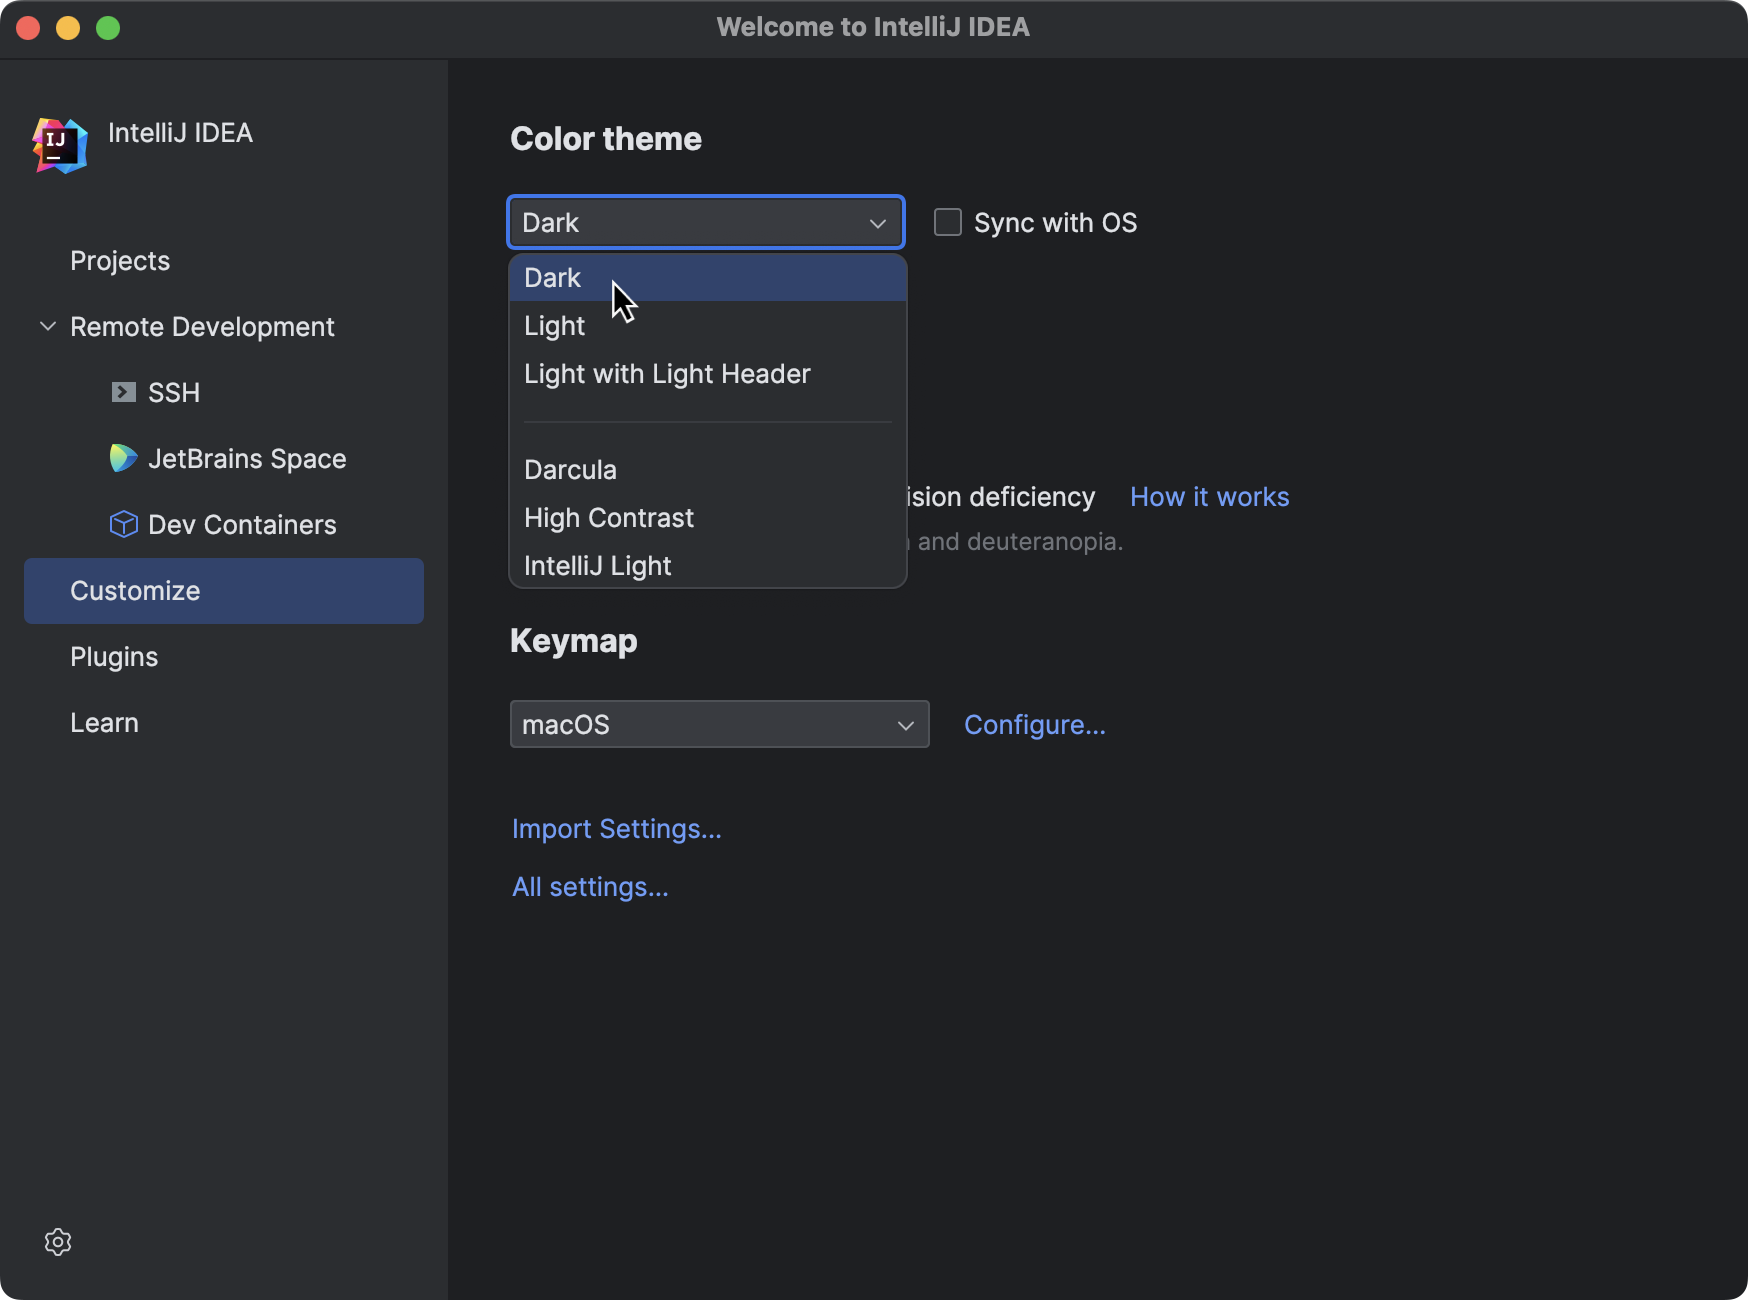The width and height of the screenshot is (1748, 1300).
Task: Click the JetBrains Space play icon
Action: [x=122, y=458]
